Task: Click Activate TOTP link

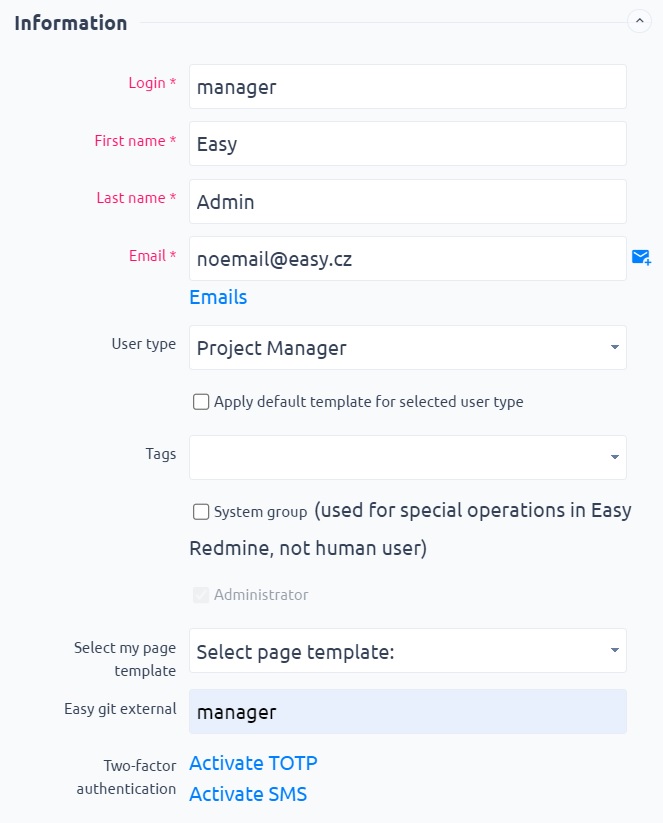Action: pos(253,763)
